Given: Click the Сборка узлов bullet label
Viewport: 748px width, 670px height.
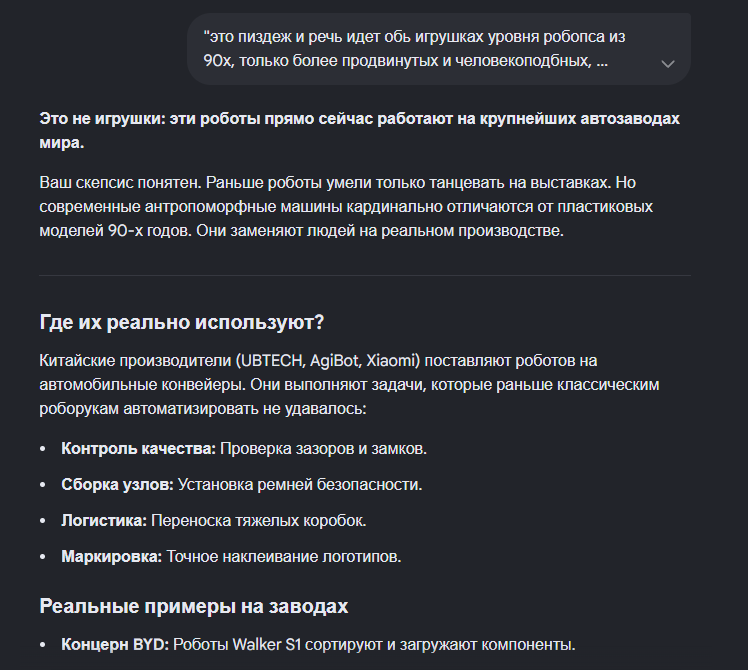Looking at the screenshot, I should pos(117,484).
